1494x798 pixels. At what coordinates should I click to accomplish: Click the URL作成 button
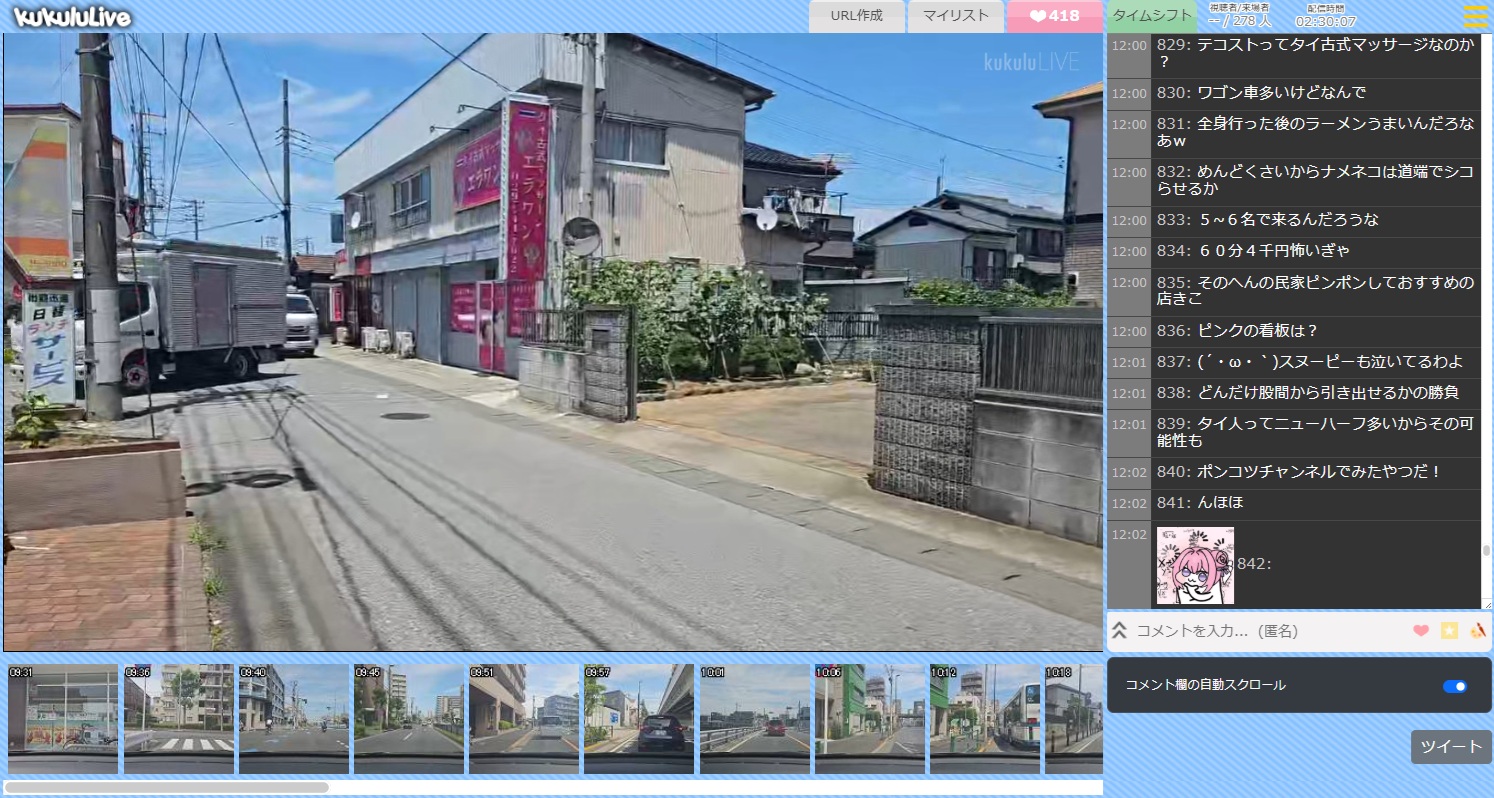(856, 16)
